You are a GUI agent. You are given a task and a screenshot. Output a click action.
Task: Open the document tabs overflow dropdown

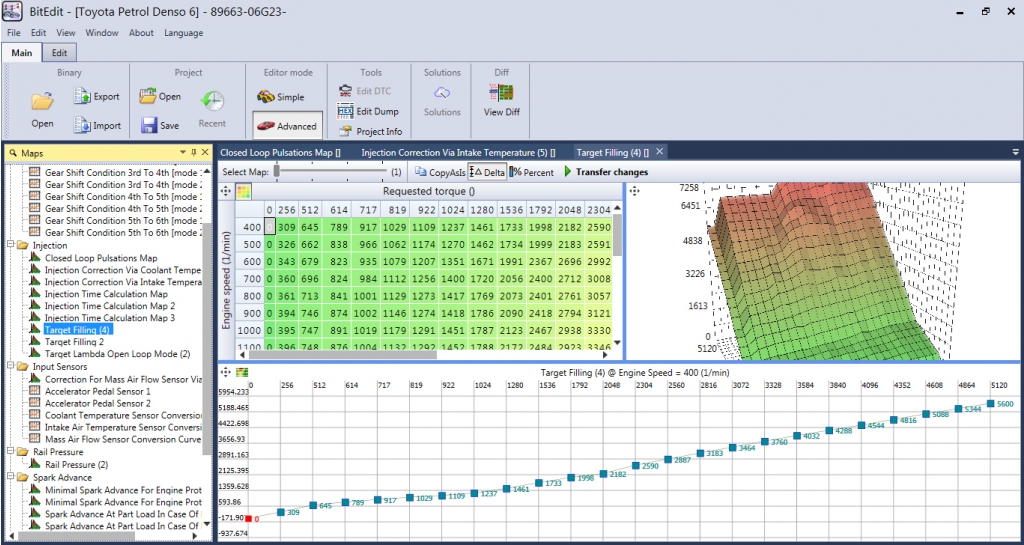click(x=1016, y=151)
